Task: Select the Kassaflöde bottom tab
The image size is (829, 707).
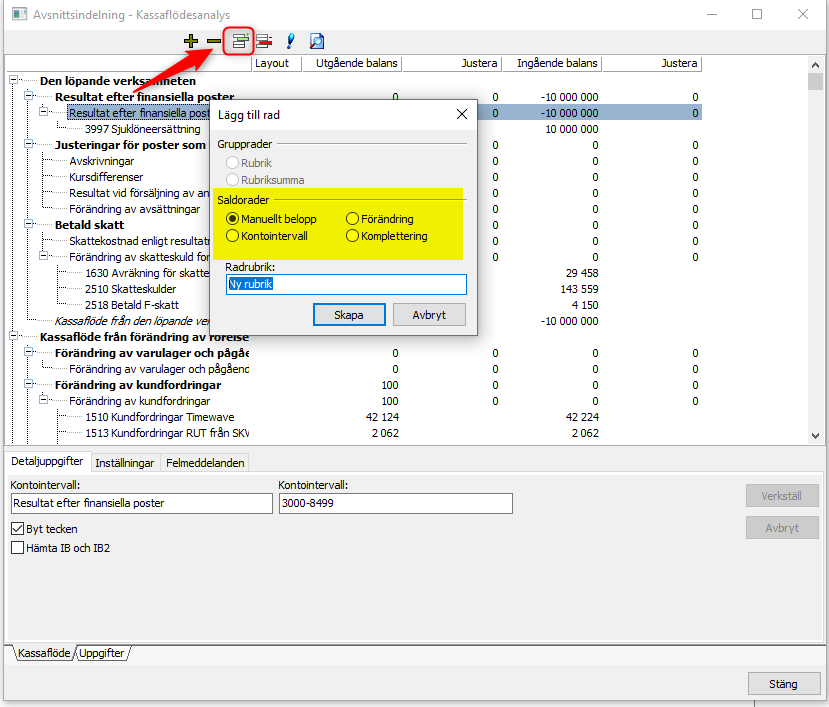Action: pyautogui.click(x=44, y=653)
